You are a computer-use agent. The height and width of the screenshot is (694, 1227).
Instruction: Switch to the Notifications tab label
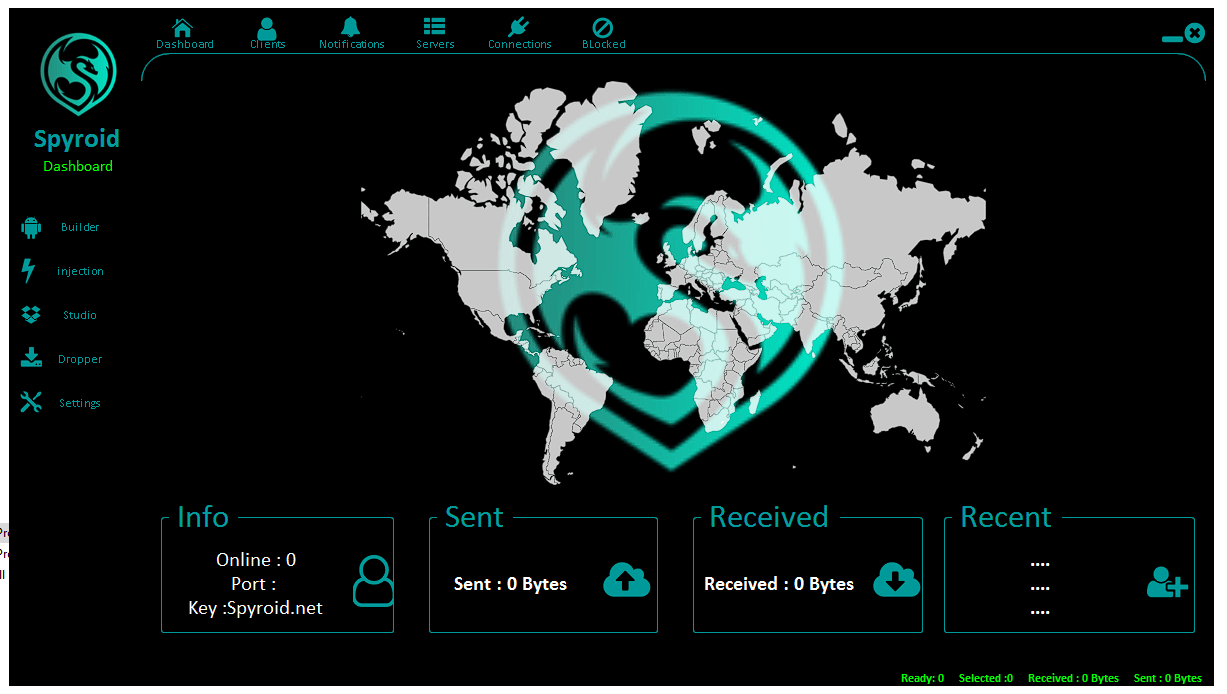(352, 44)
